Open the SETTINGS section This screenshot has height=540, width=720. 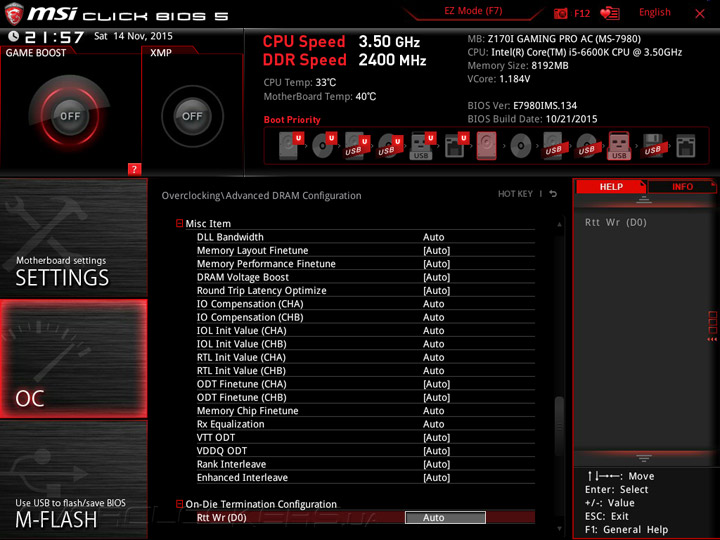click(73, 238)
